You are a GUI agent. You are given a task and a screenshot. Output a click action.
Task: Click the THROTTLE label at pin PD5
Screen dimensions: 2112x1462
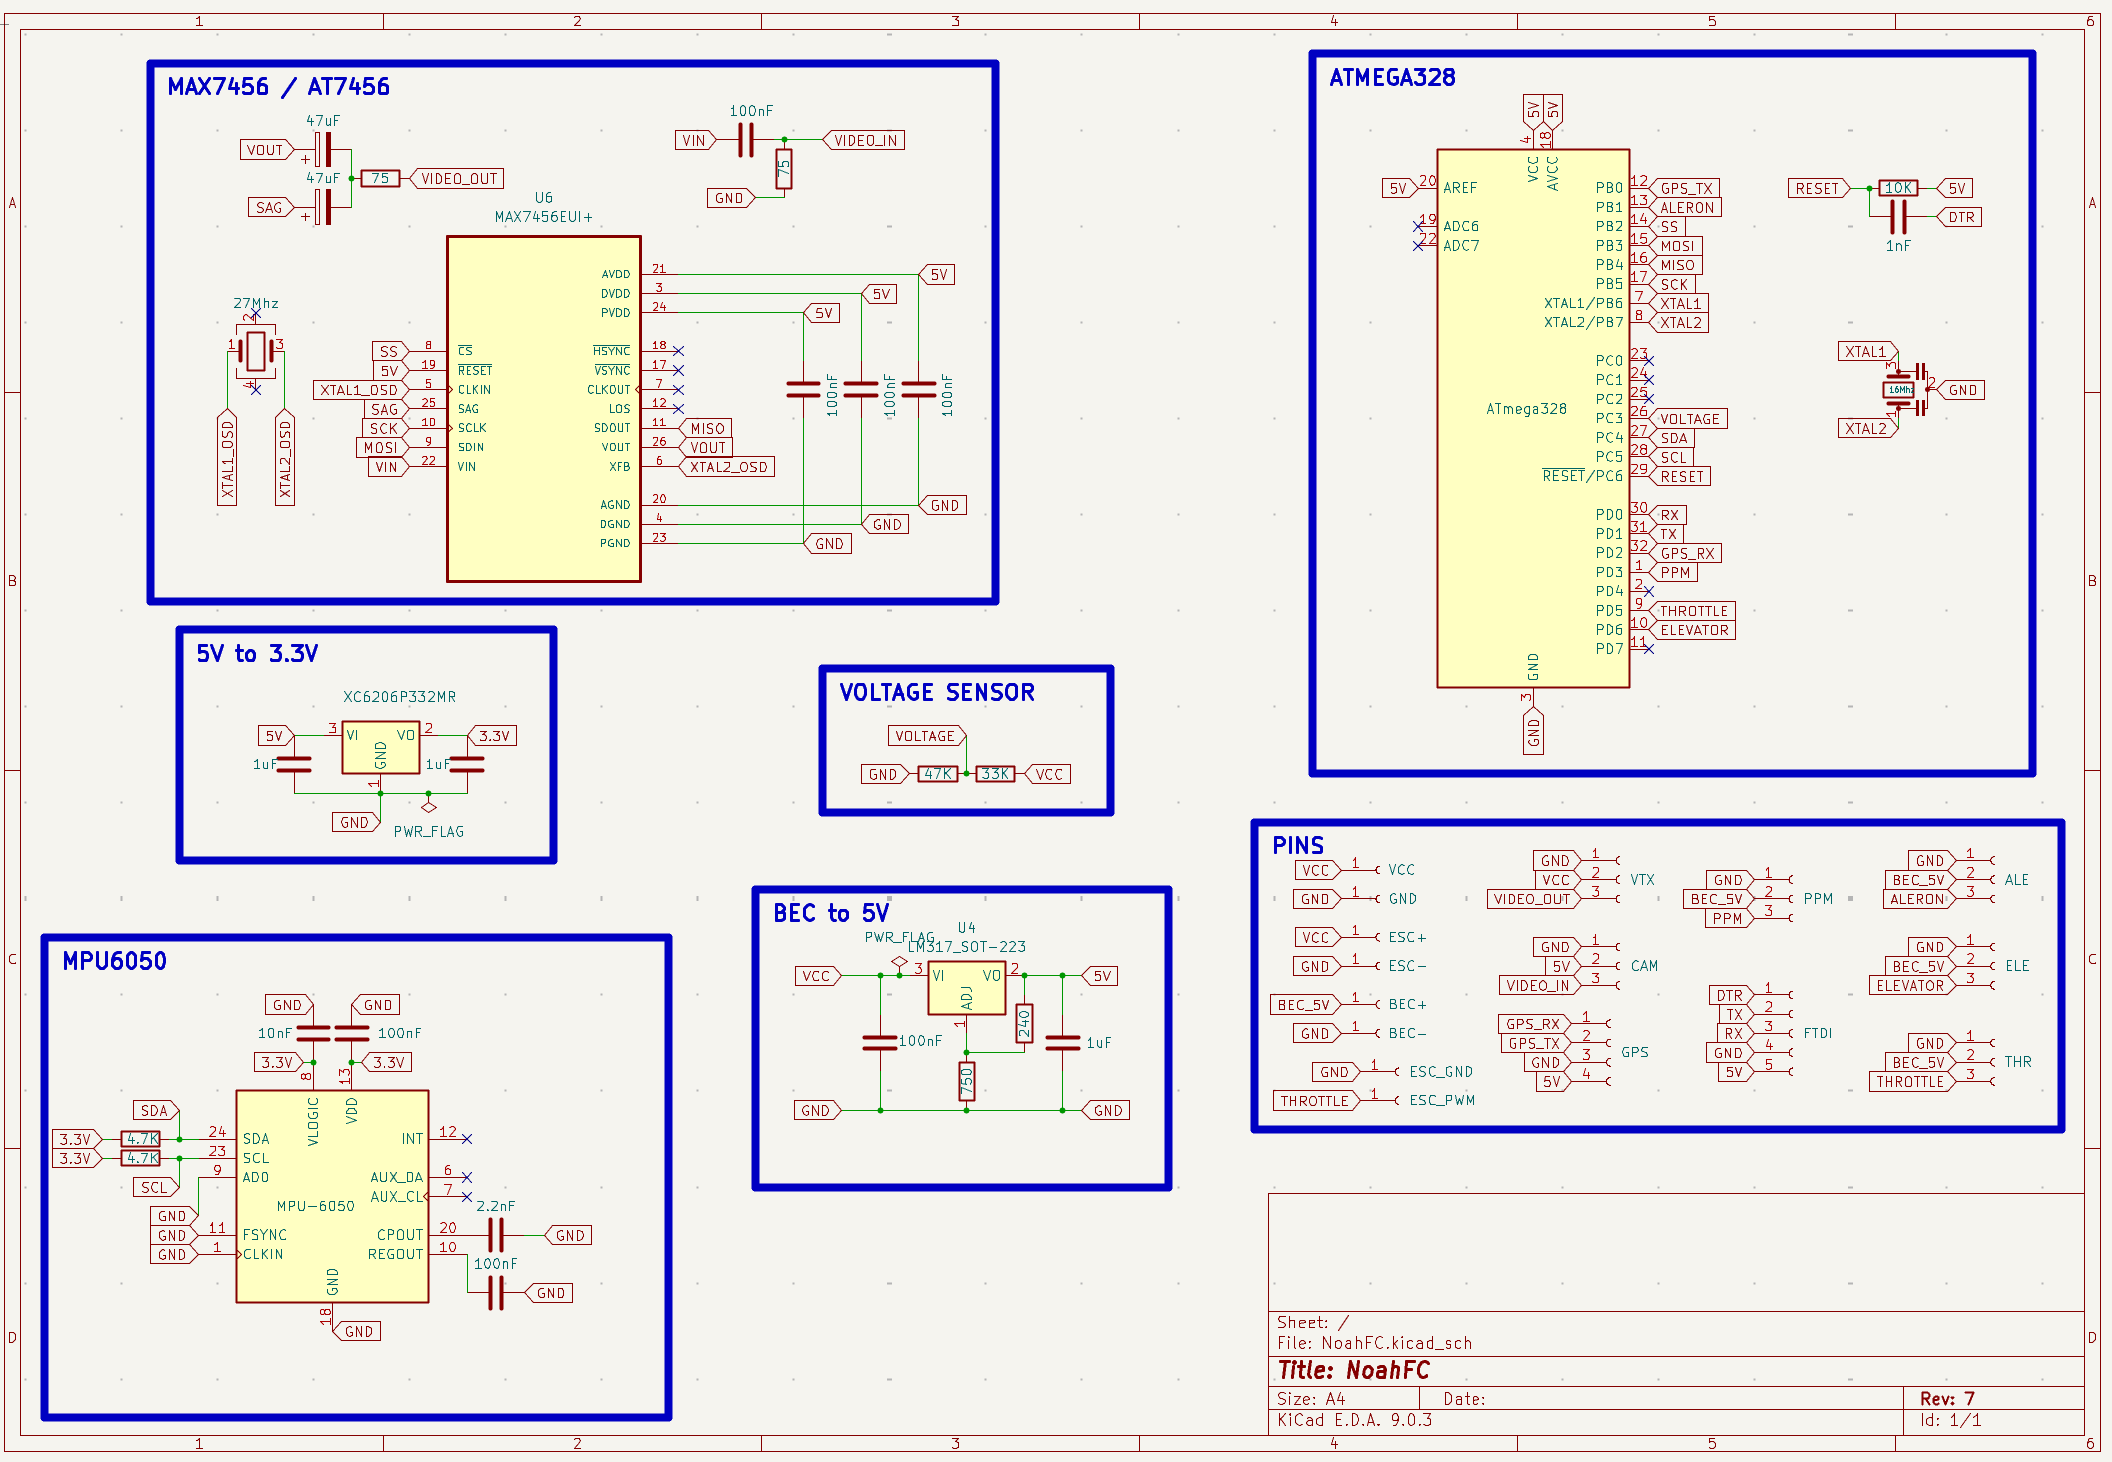pyautogui.click(x=1692, y=611)
